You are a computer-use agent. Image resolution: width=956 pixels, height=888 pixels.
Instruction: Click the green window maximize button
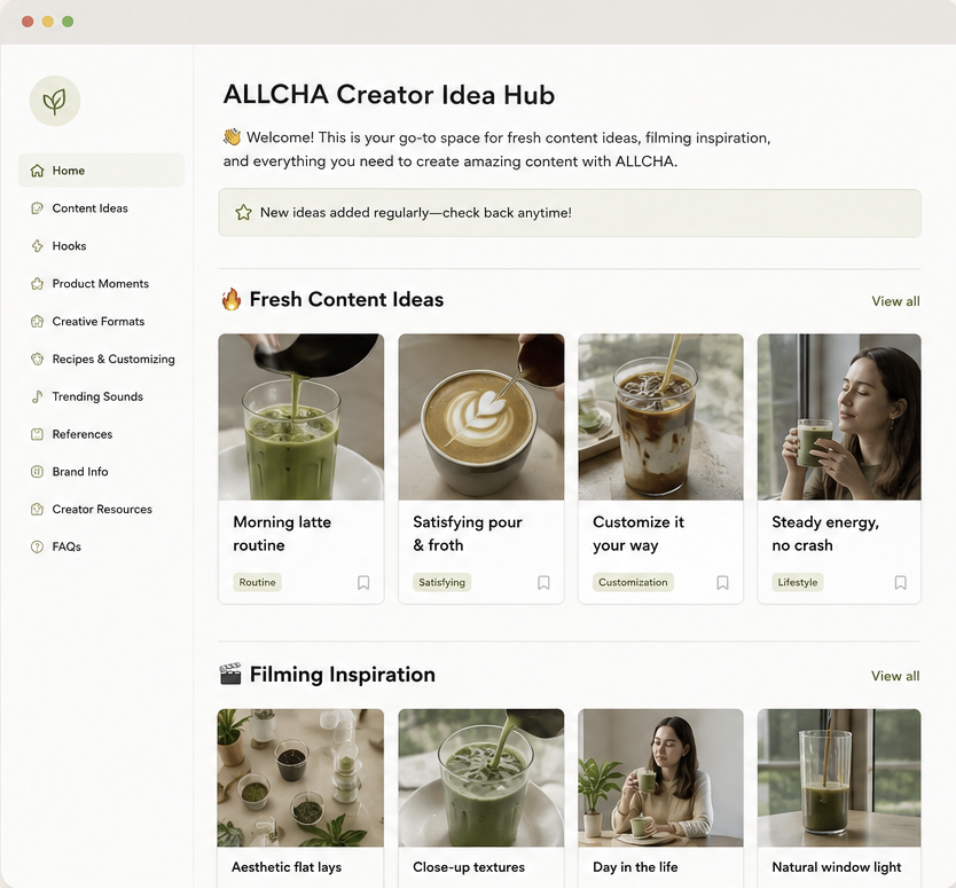click(x=68, y=22)
